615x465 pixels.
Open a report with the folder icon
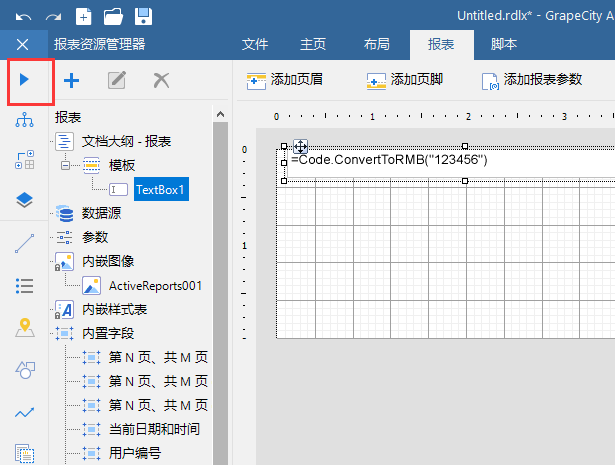pos(113,17)
